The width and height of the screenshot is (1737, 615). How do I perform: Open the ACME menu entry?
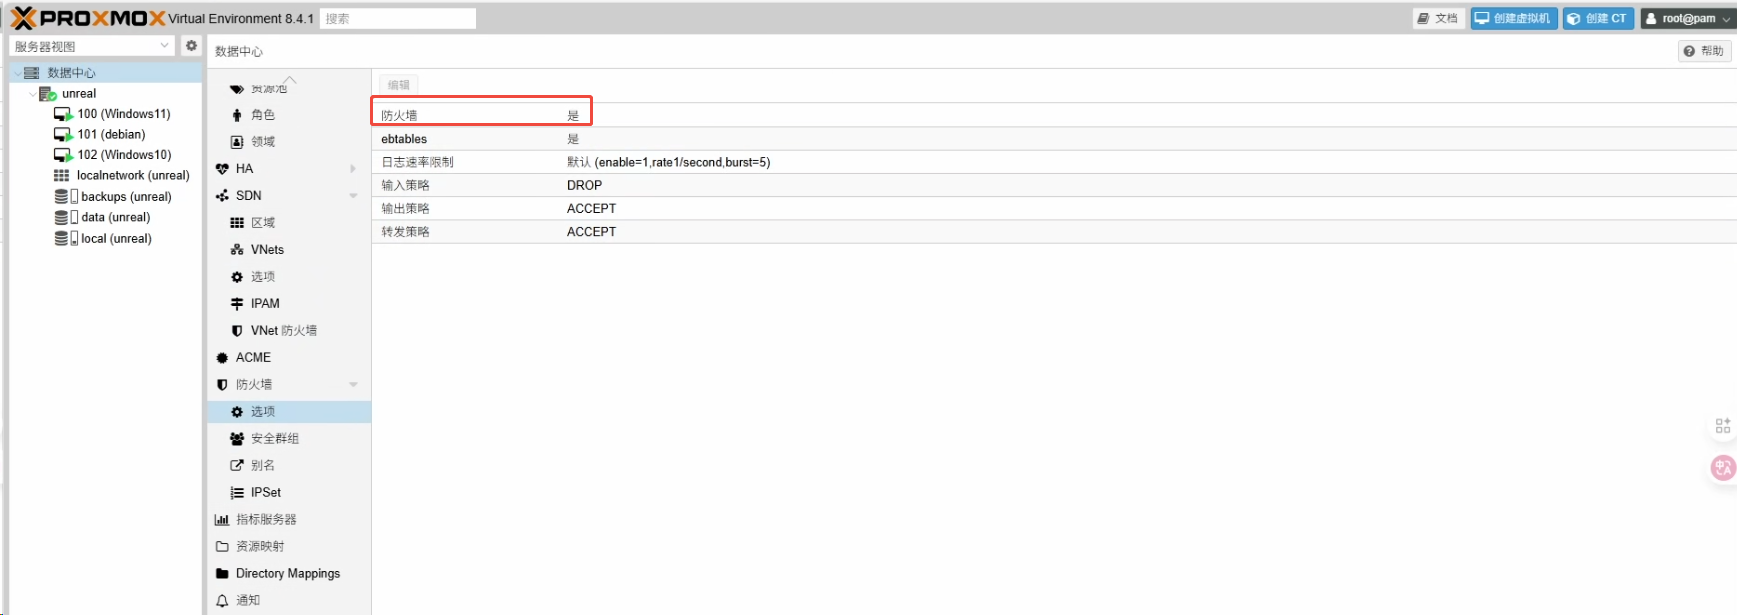click(x=253, y=358)
